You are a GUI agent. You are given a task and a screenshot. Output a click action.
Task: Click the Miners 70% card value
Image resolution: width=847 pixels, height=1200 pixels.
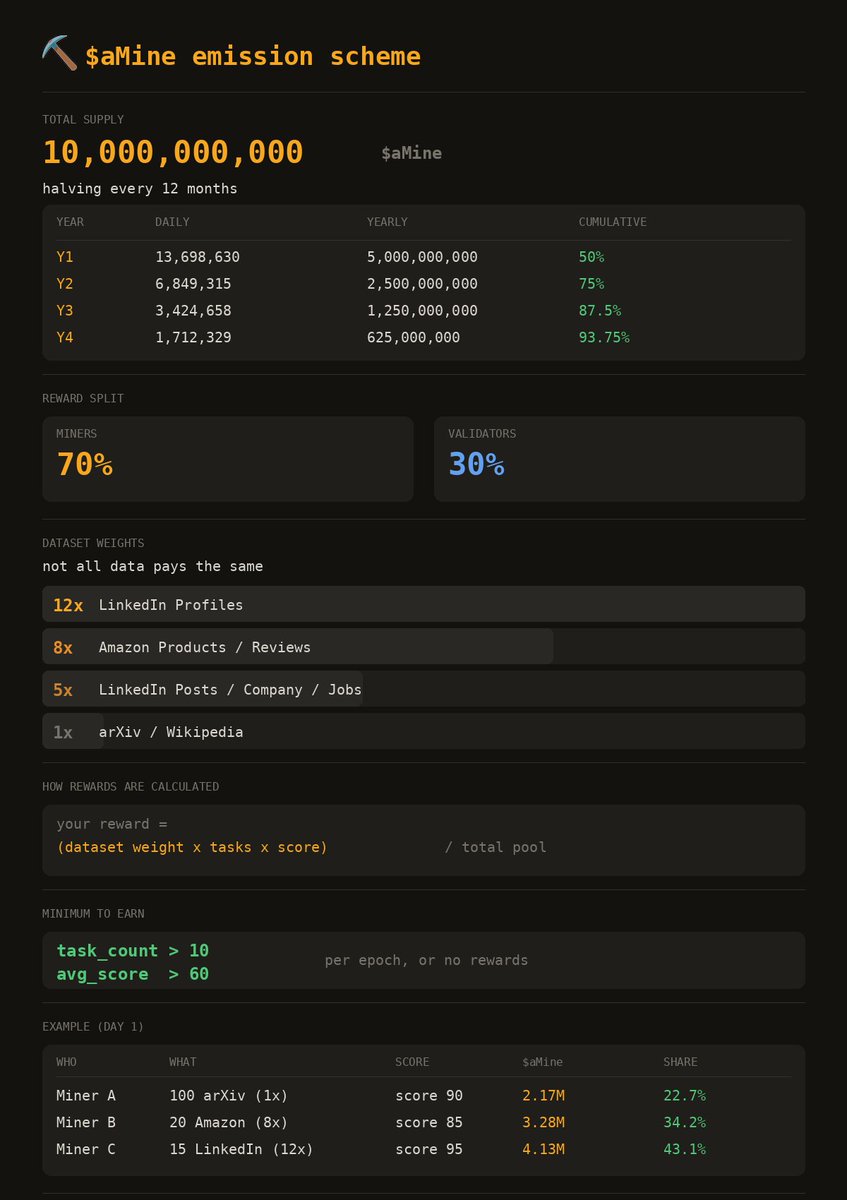click(84, 464)
